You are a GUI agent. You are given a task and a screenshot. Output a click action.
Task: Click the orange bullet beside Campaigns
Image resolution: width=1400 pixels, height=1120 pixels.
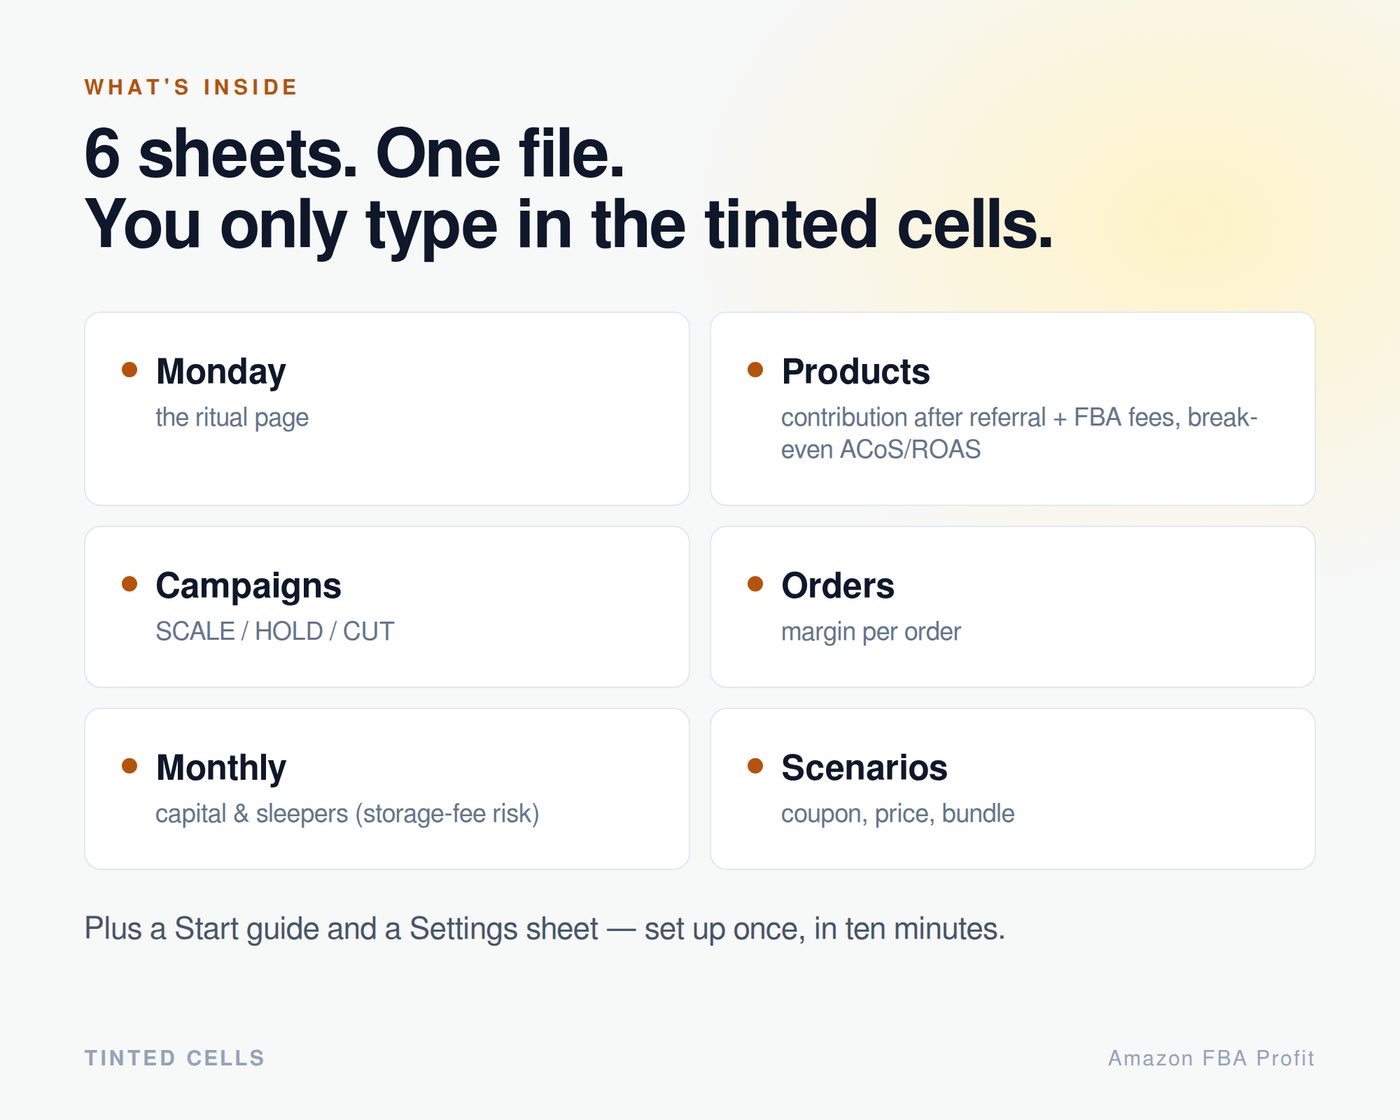[129, 584]
